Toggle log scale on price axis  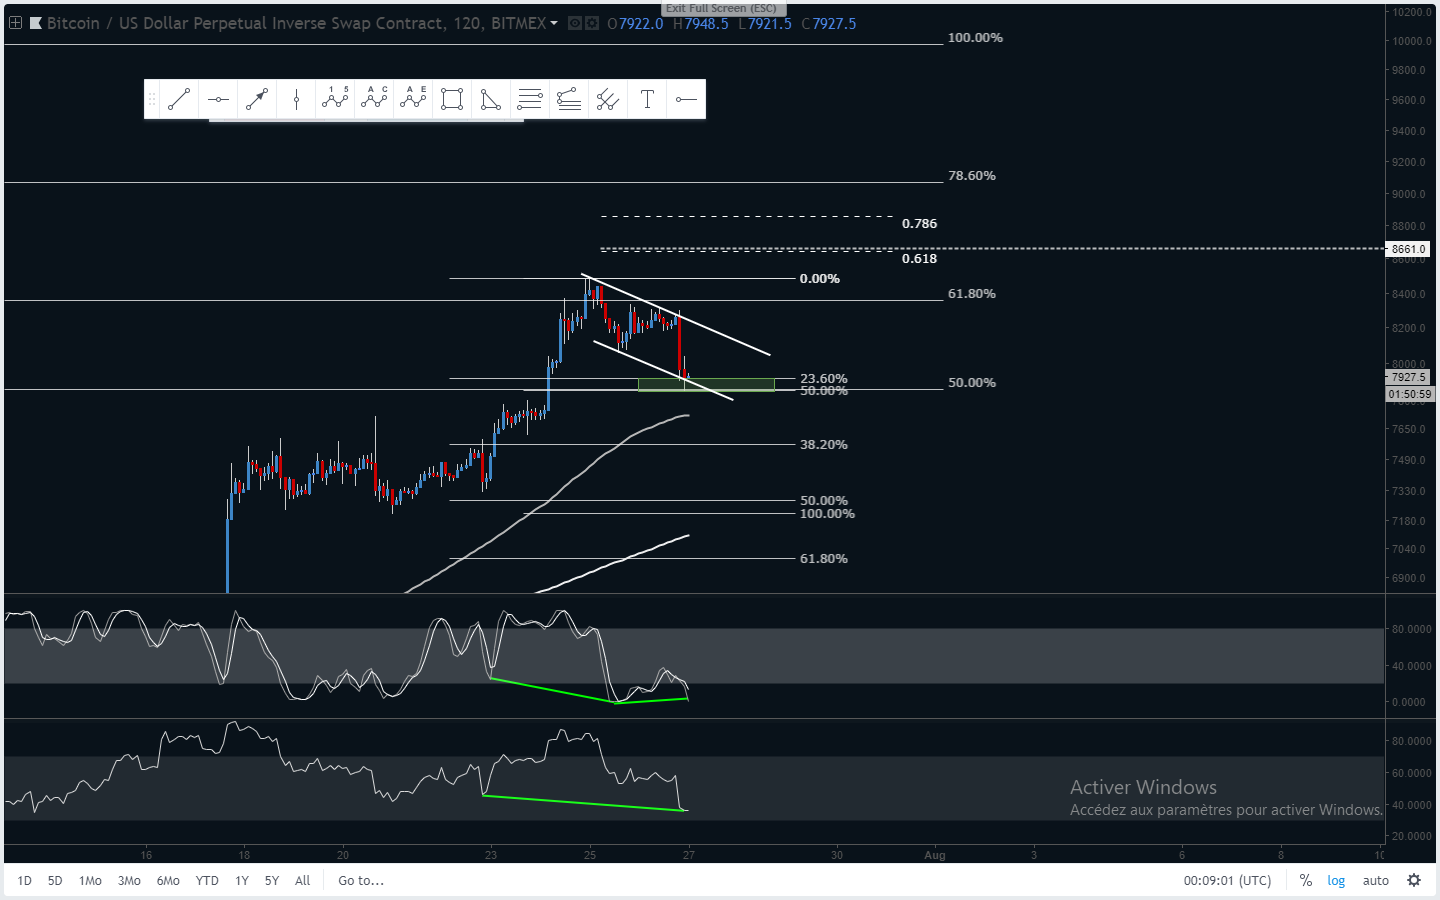click(x=1336, y=881)
